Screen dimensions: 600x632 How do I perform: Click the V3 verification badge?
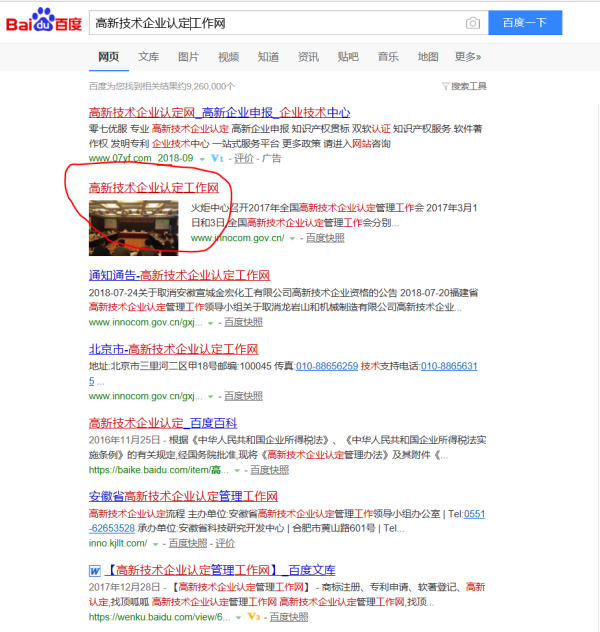click(x=253, y=617)
